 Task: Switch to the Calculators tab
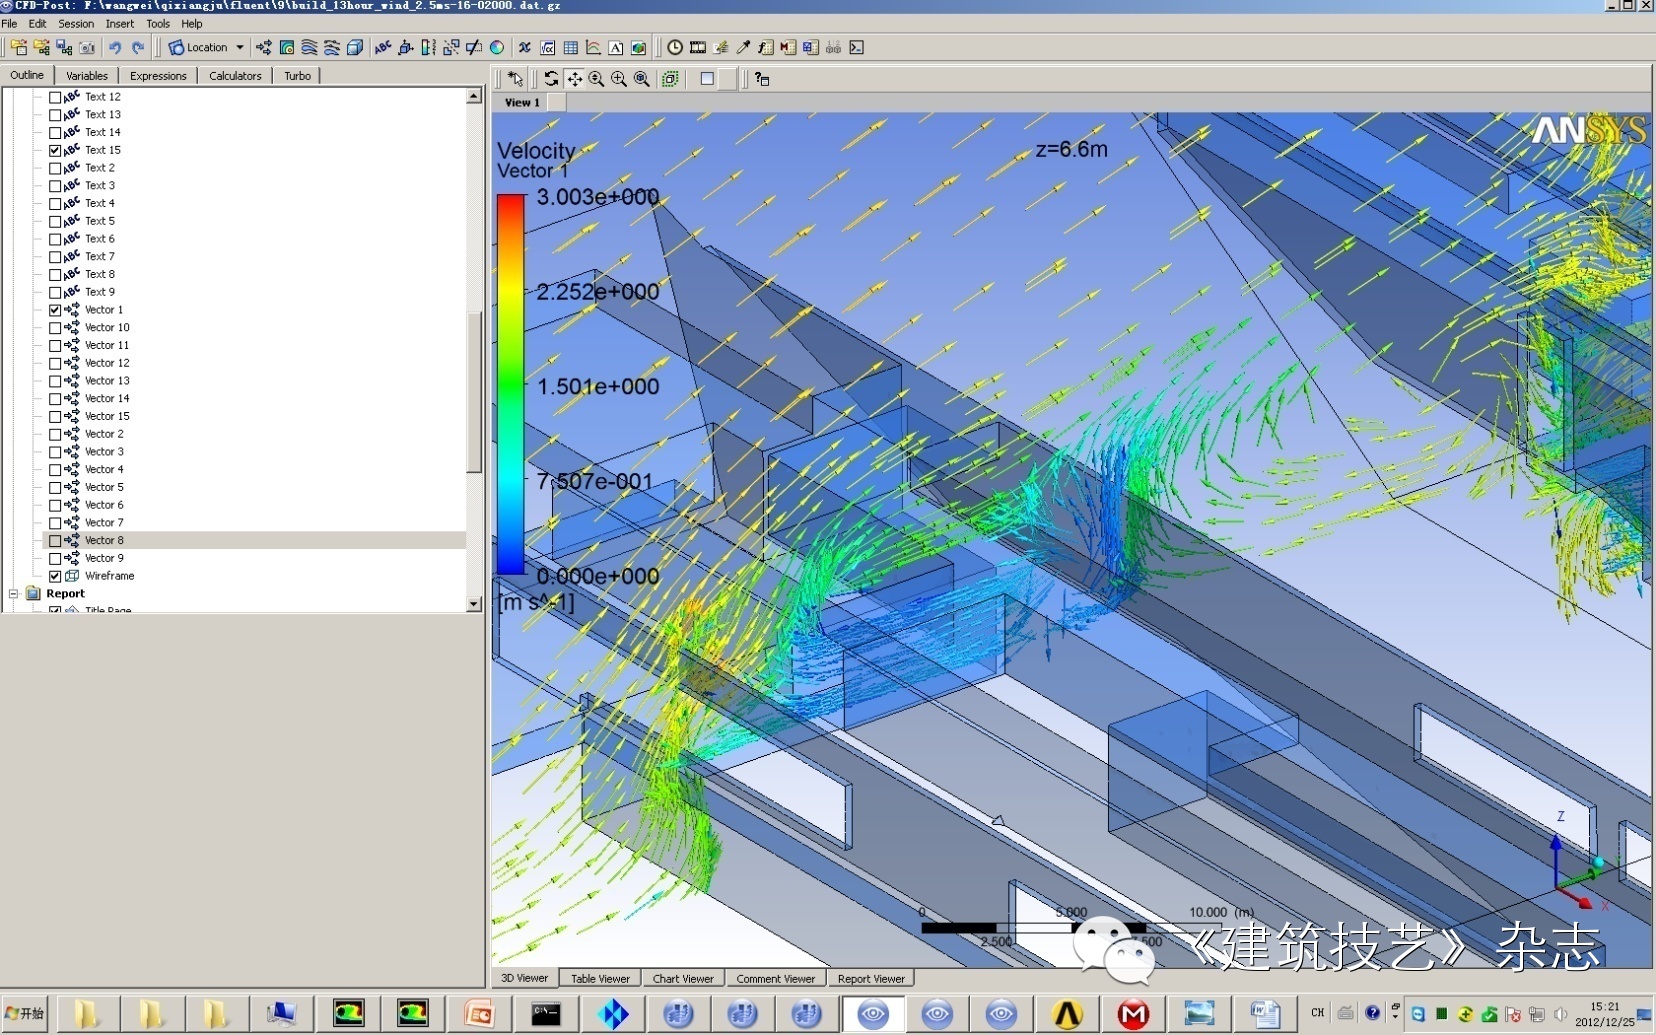(235, 76)
